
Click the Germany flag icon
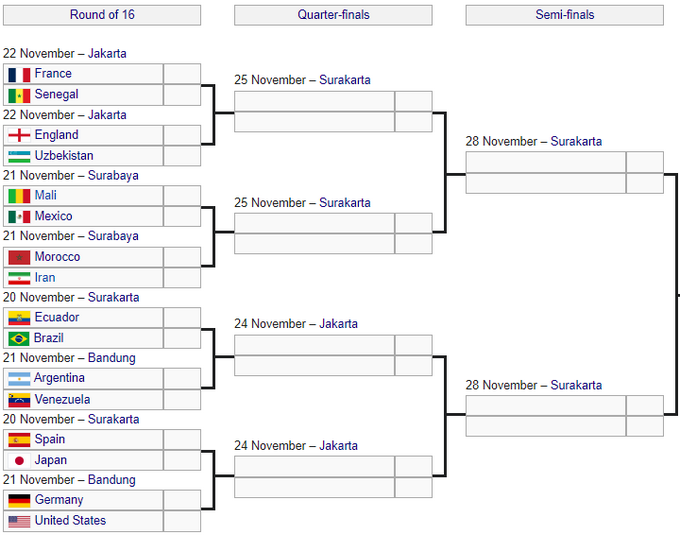tap(18, 500)
